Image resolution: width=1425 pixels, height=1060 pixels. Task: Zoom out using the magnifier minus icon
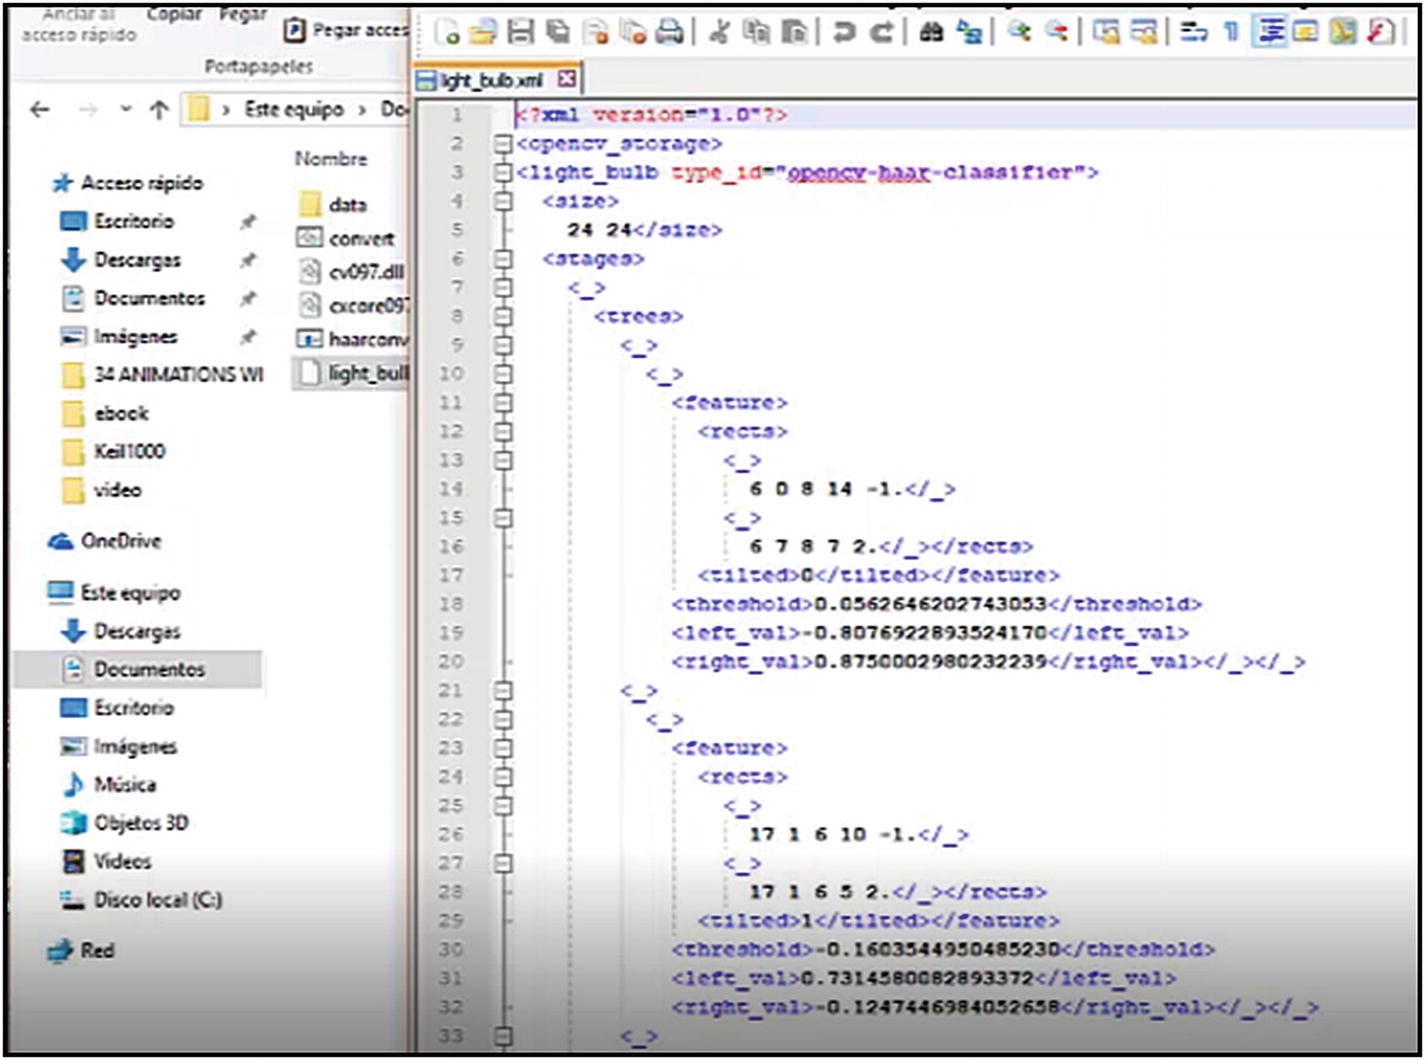[1057, 32]
